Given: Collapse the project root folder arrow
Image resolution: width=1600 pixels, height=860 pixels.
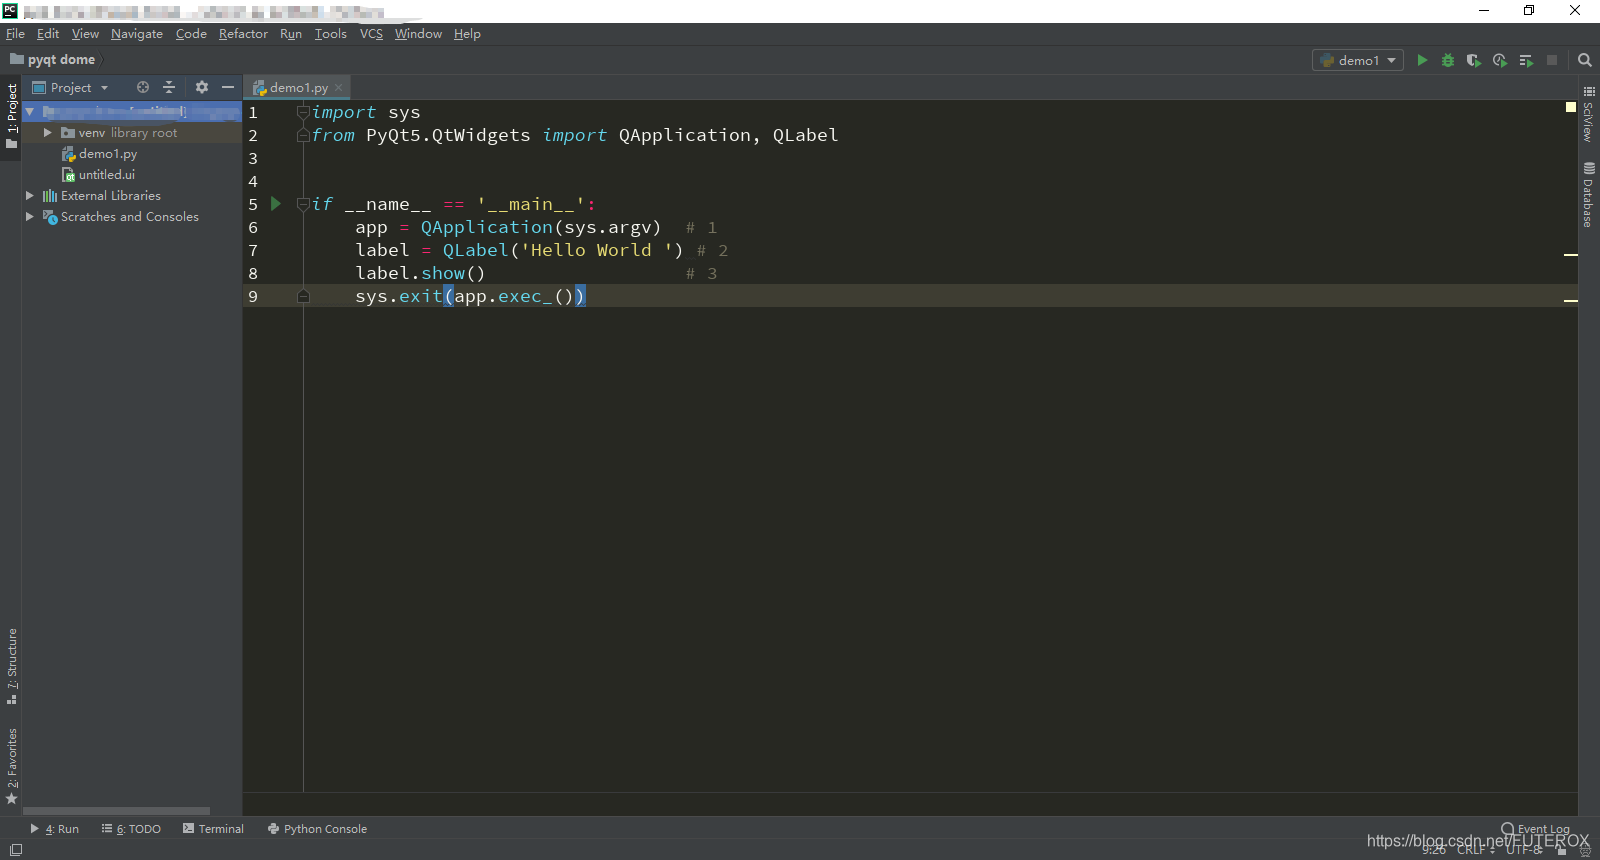Looking at the screenshot, I should click(30, 111).
